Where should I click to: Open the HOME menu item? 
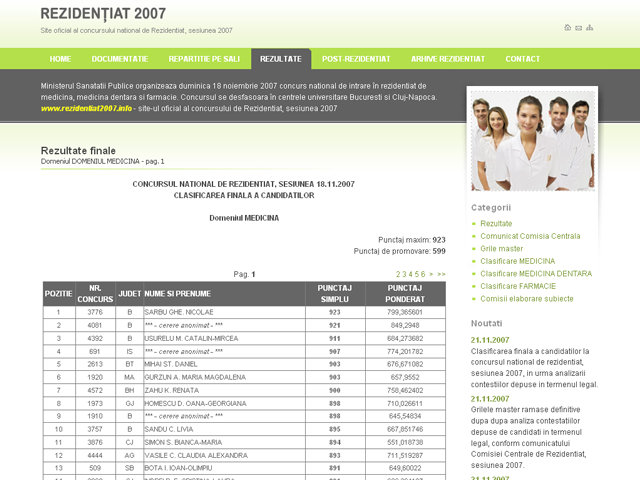pos(60,59)
